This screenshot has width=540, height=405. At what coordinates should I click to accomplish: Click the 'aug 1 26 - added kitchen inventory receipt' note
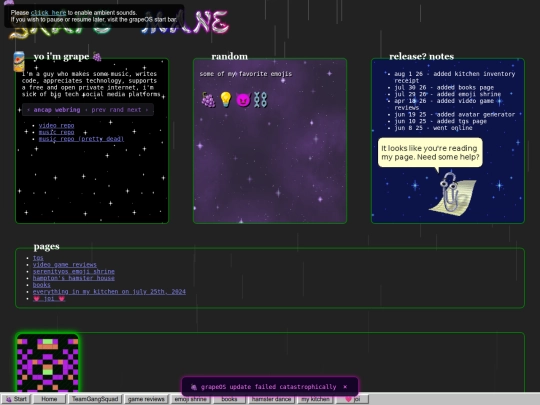coord(455,77)
